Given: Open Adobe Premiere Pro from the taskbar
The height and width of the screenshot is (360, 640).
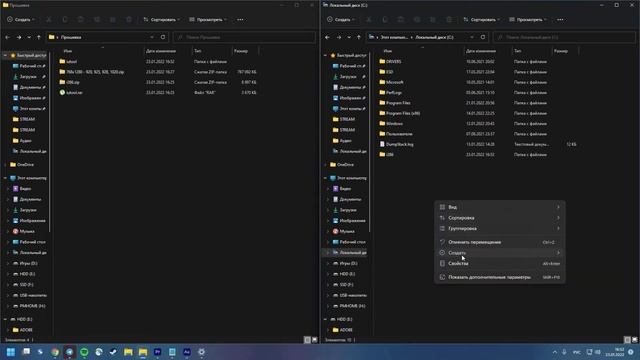Looking at the screenshot, I should pyautogui.click(x=158, y=352).
